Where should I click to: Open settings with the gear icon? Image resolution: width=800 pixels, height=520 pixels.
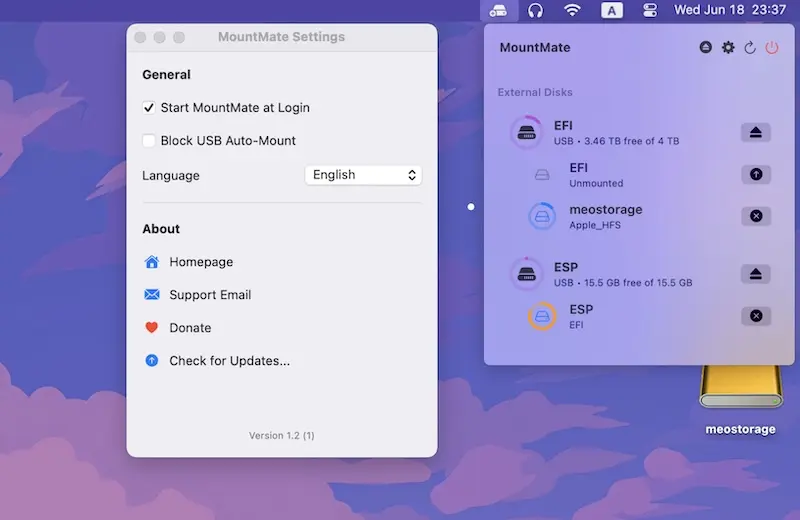coord(728,47)
